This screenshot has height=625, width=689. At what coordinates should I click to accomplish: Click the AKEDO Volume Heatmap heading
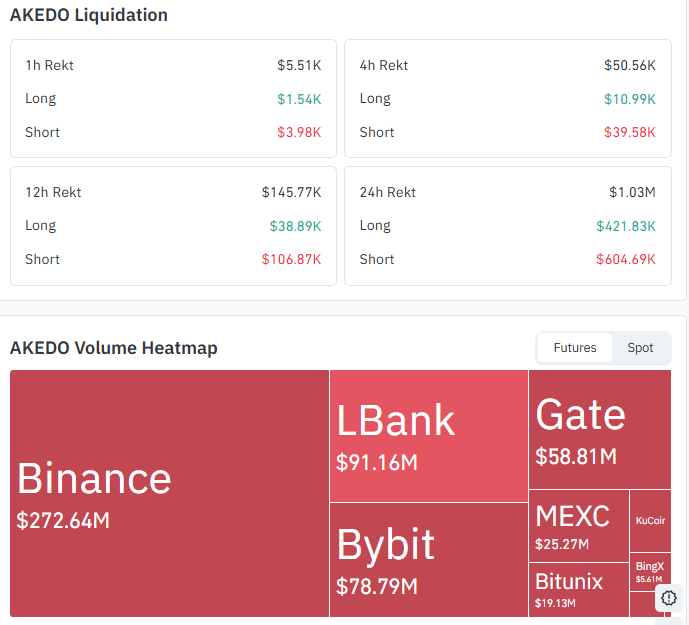tap(114, 348)
